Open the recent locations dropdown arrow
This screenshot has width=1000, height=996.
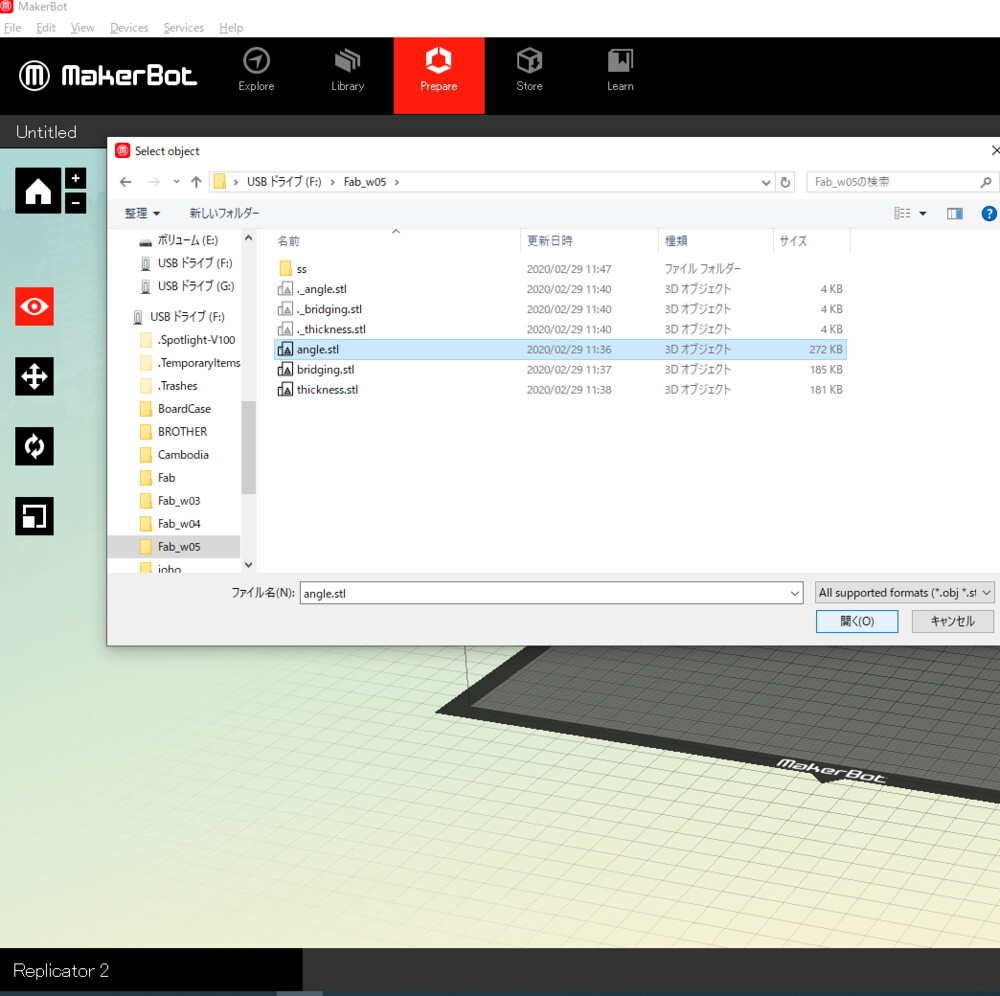tap(176, 182)
